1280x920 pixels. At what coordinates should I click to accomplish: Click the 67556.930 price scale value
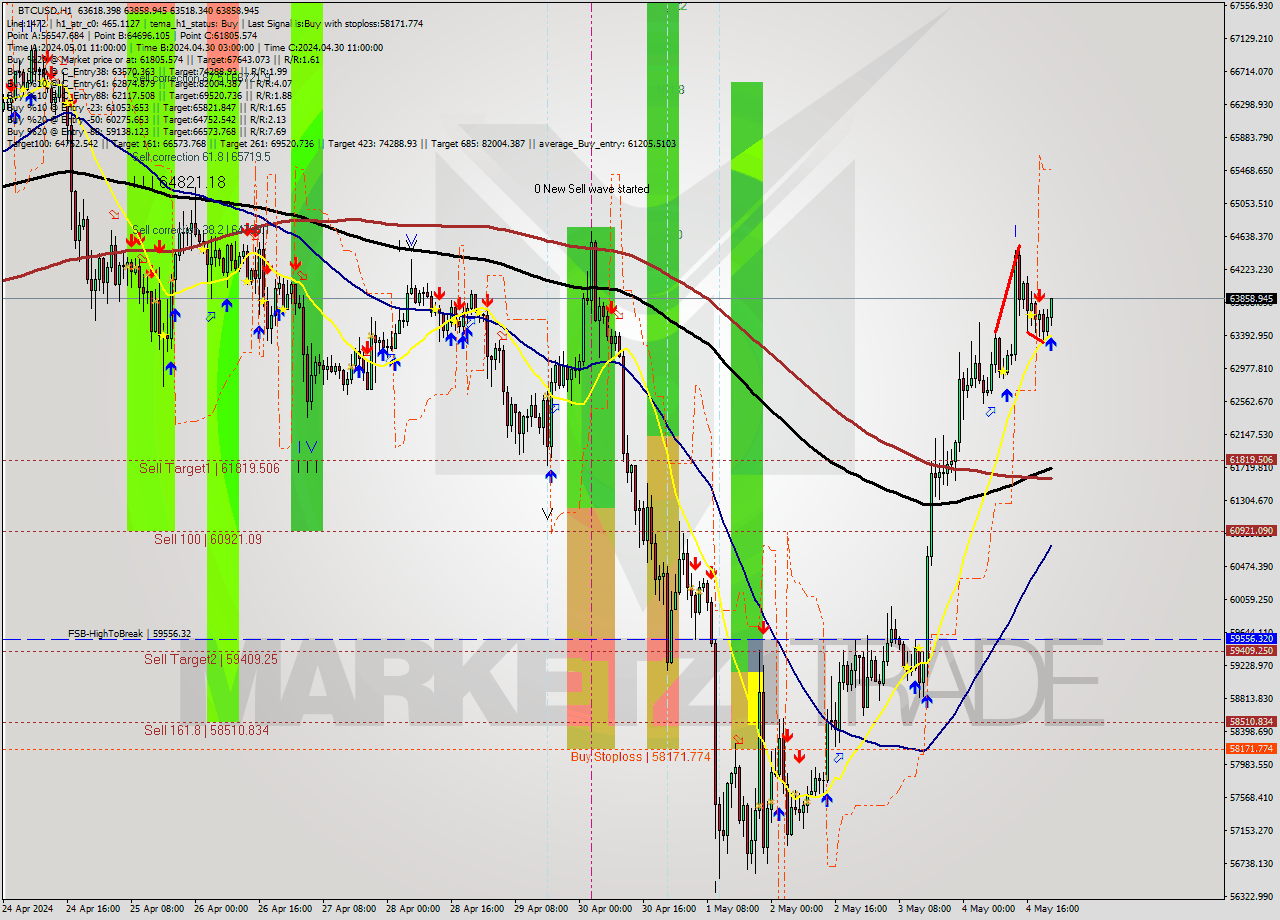(x=1251, y=5)
